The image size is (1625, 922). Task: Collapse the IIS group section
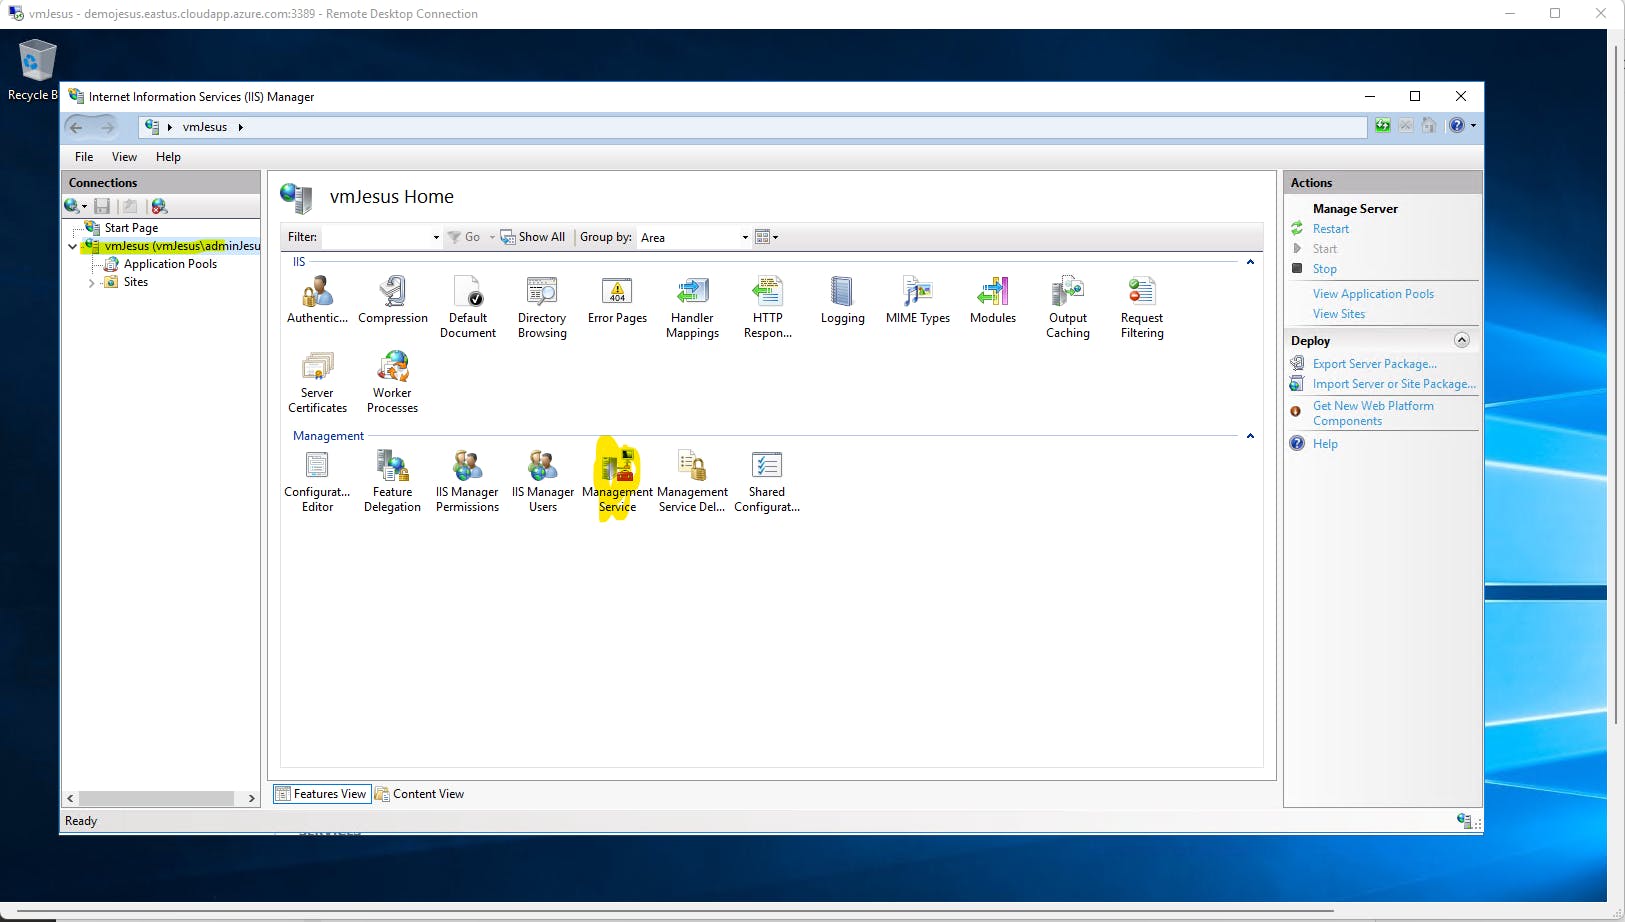point(1250,262)
